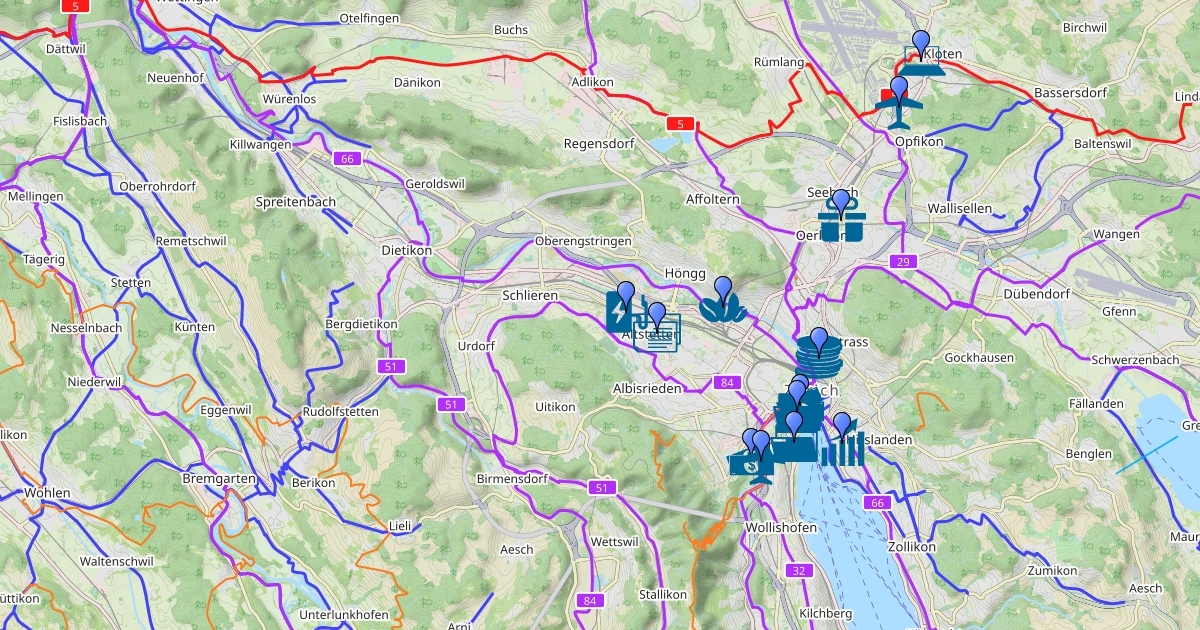Open the bar chart marker near Hirslanden
1200x630 pixels.
tap(841, 441)
